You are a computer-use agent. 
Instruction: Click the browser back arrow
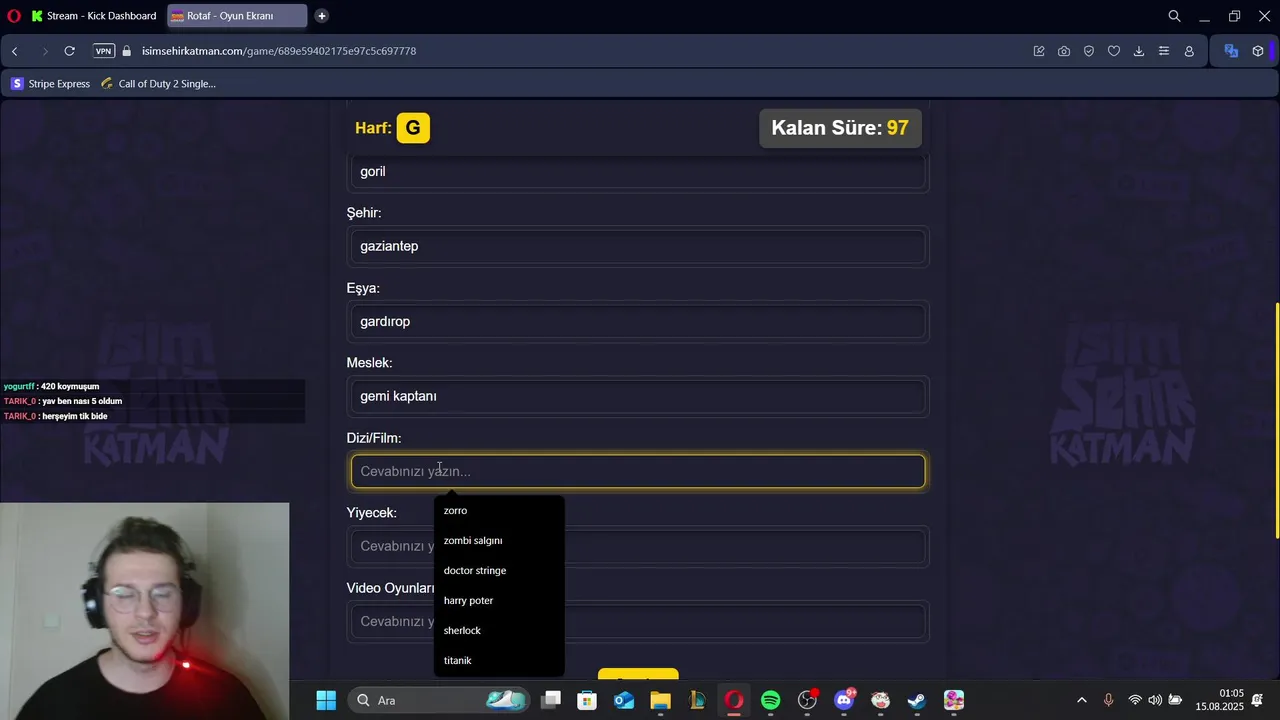[15, 51]
